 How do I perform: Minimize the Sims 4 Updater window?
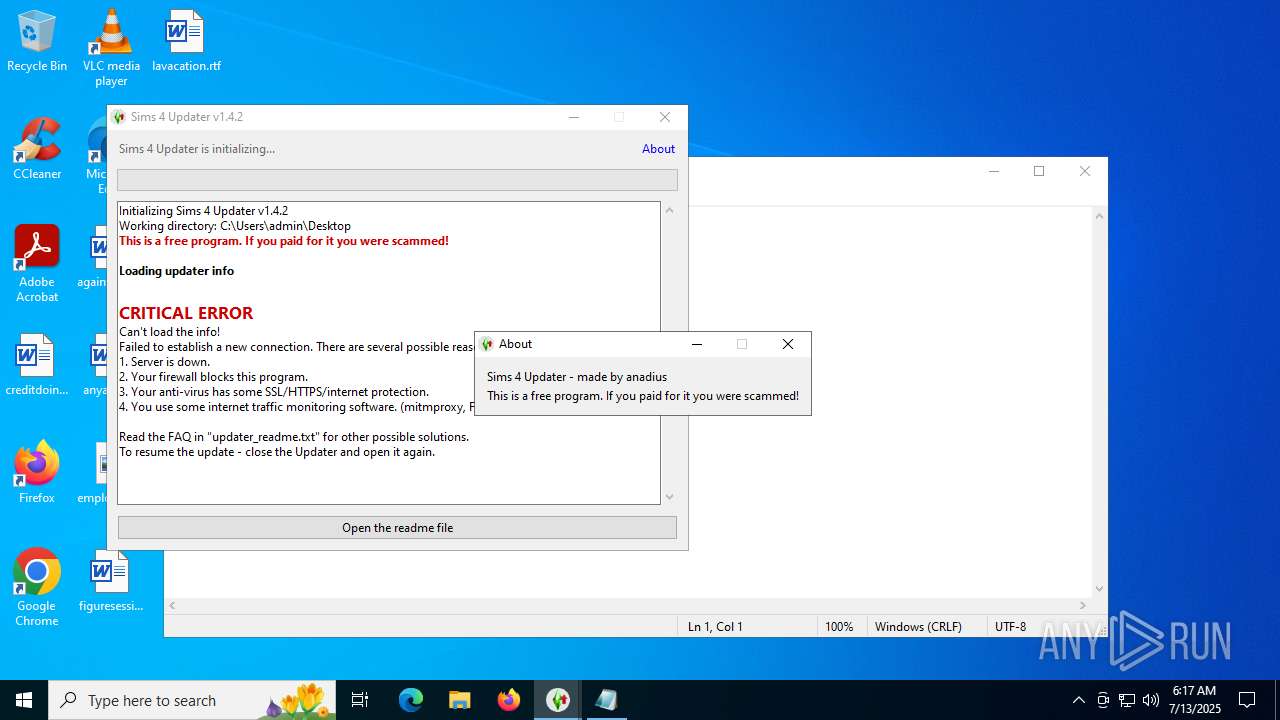click(574, 117)
